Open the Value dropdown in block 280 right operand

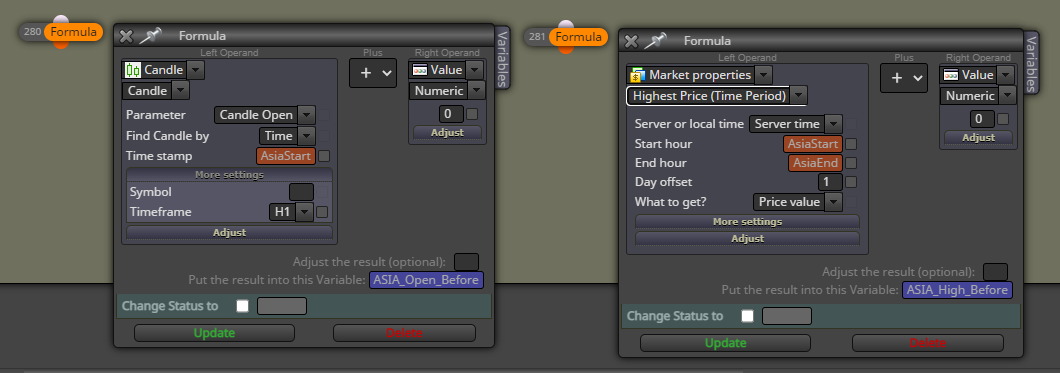[x=475, y=70]
